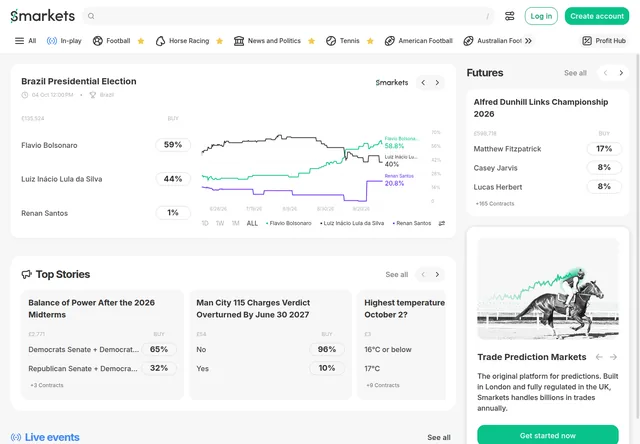The width and height of the screenshot is (640, 444).
Task: Toggle the Tennis favourite star
Action: point(370,41)
